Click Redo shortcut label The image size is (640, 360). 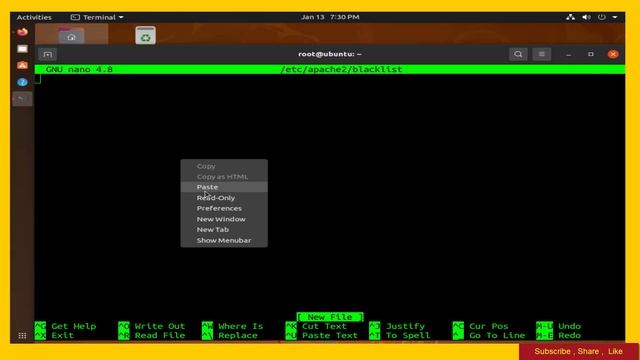[569, 336]
